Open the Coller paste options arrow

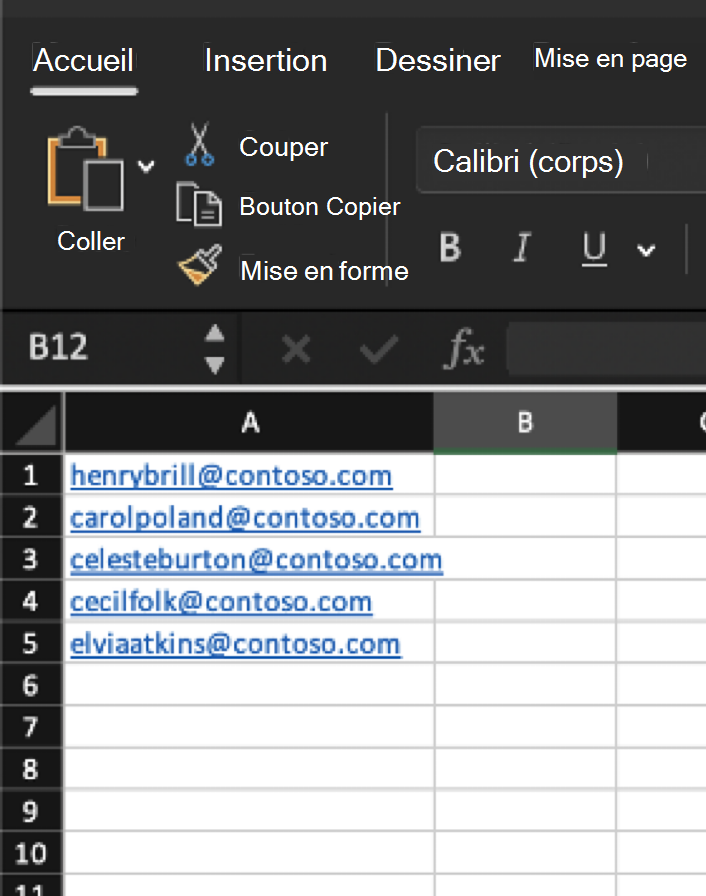[146, 166]
